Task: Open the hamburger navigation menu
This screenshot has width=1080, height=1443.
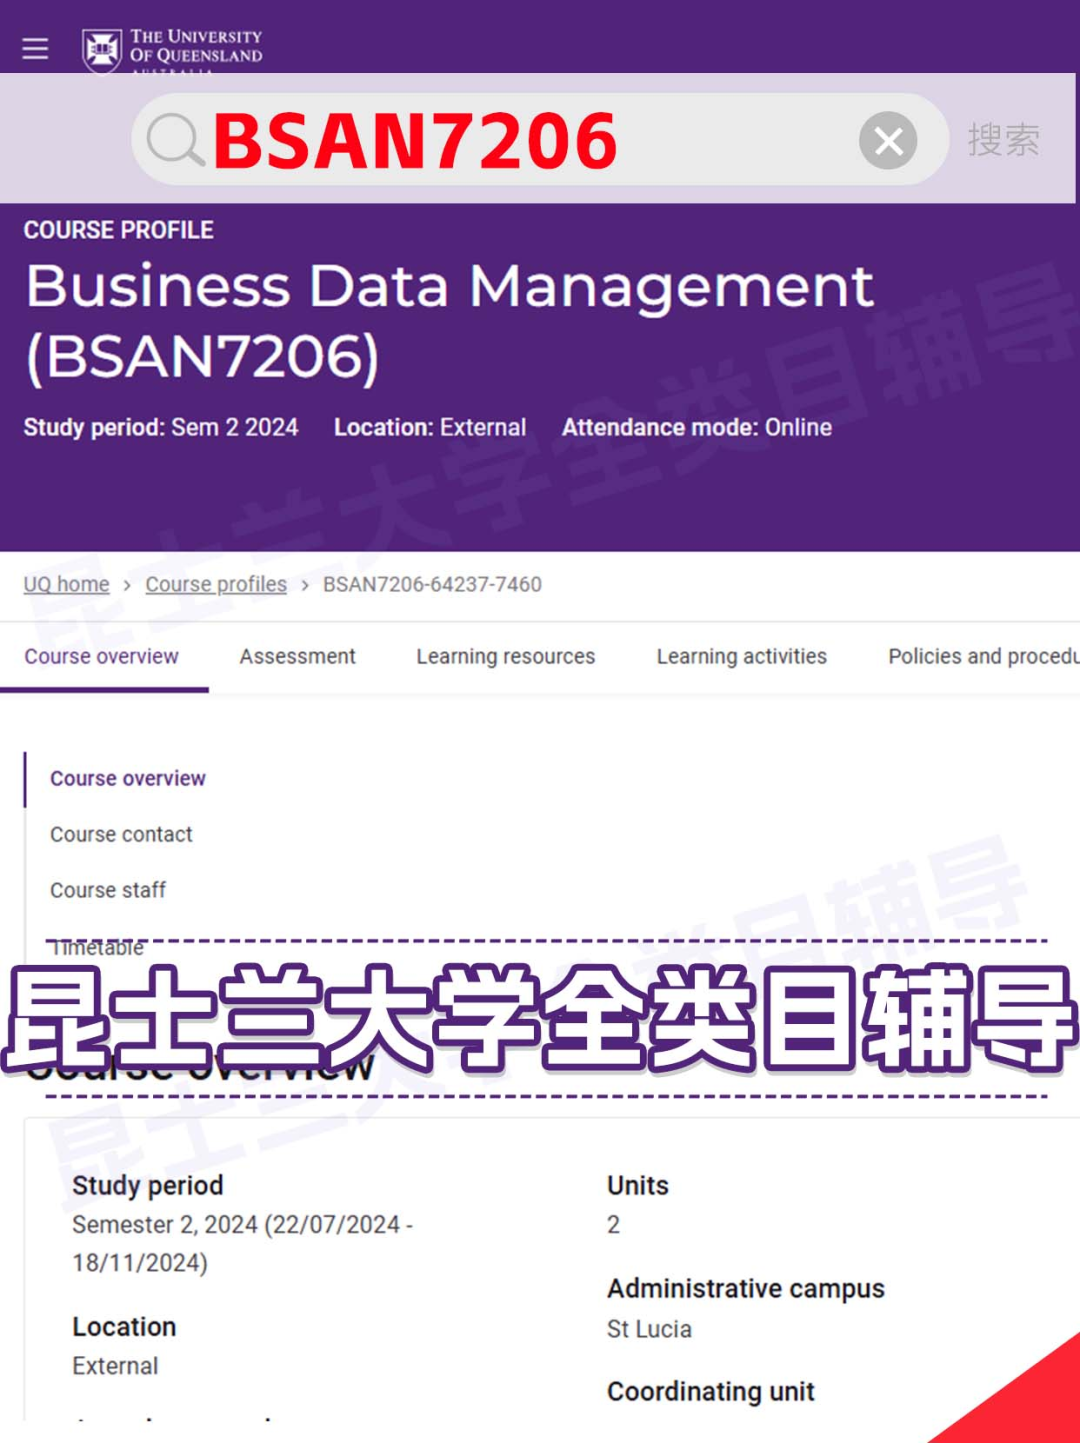Action: click(x=35, y=48)
